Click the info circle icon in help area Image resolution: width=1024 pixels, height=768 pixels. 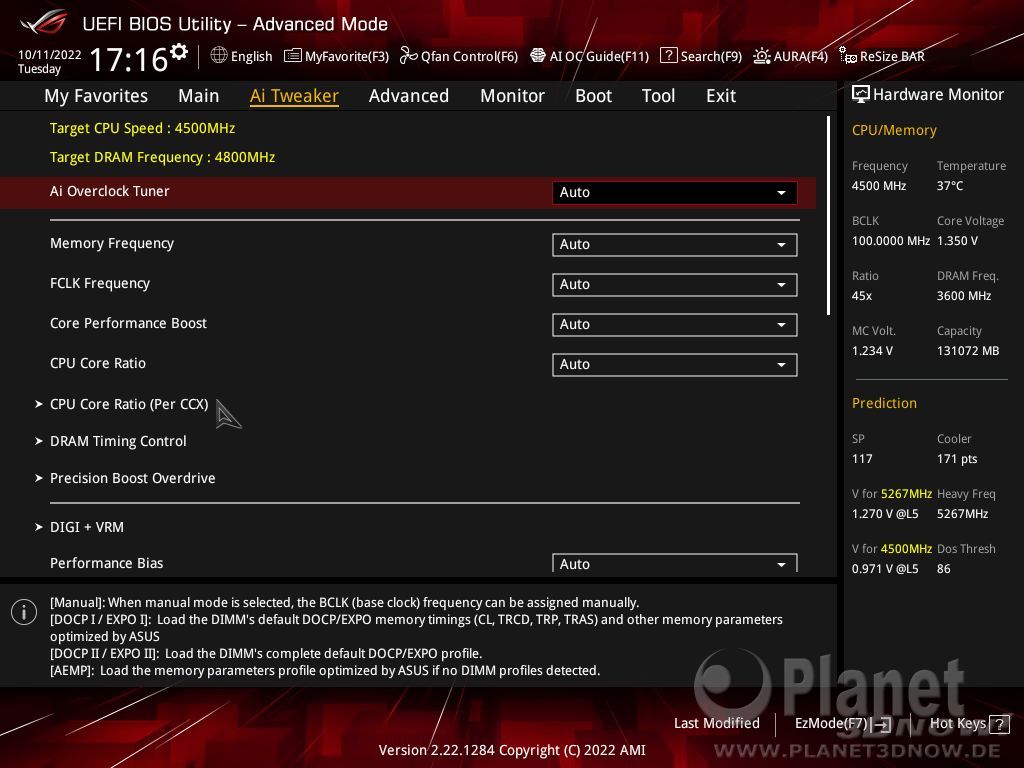click(x=24, y=612)
